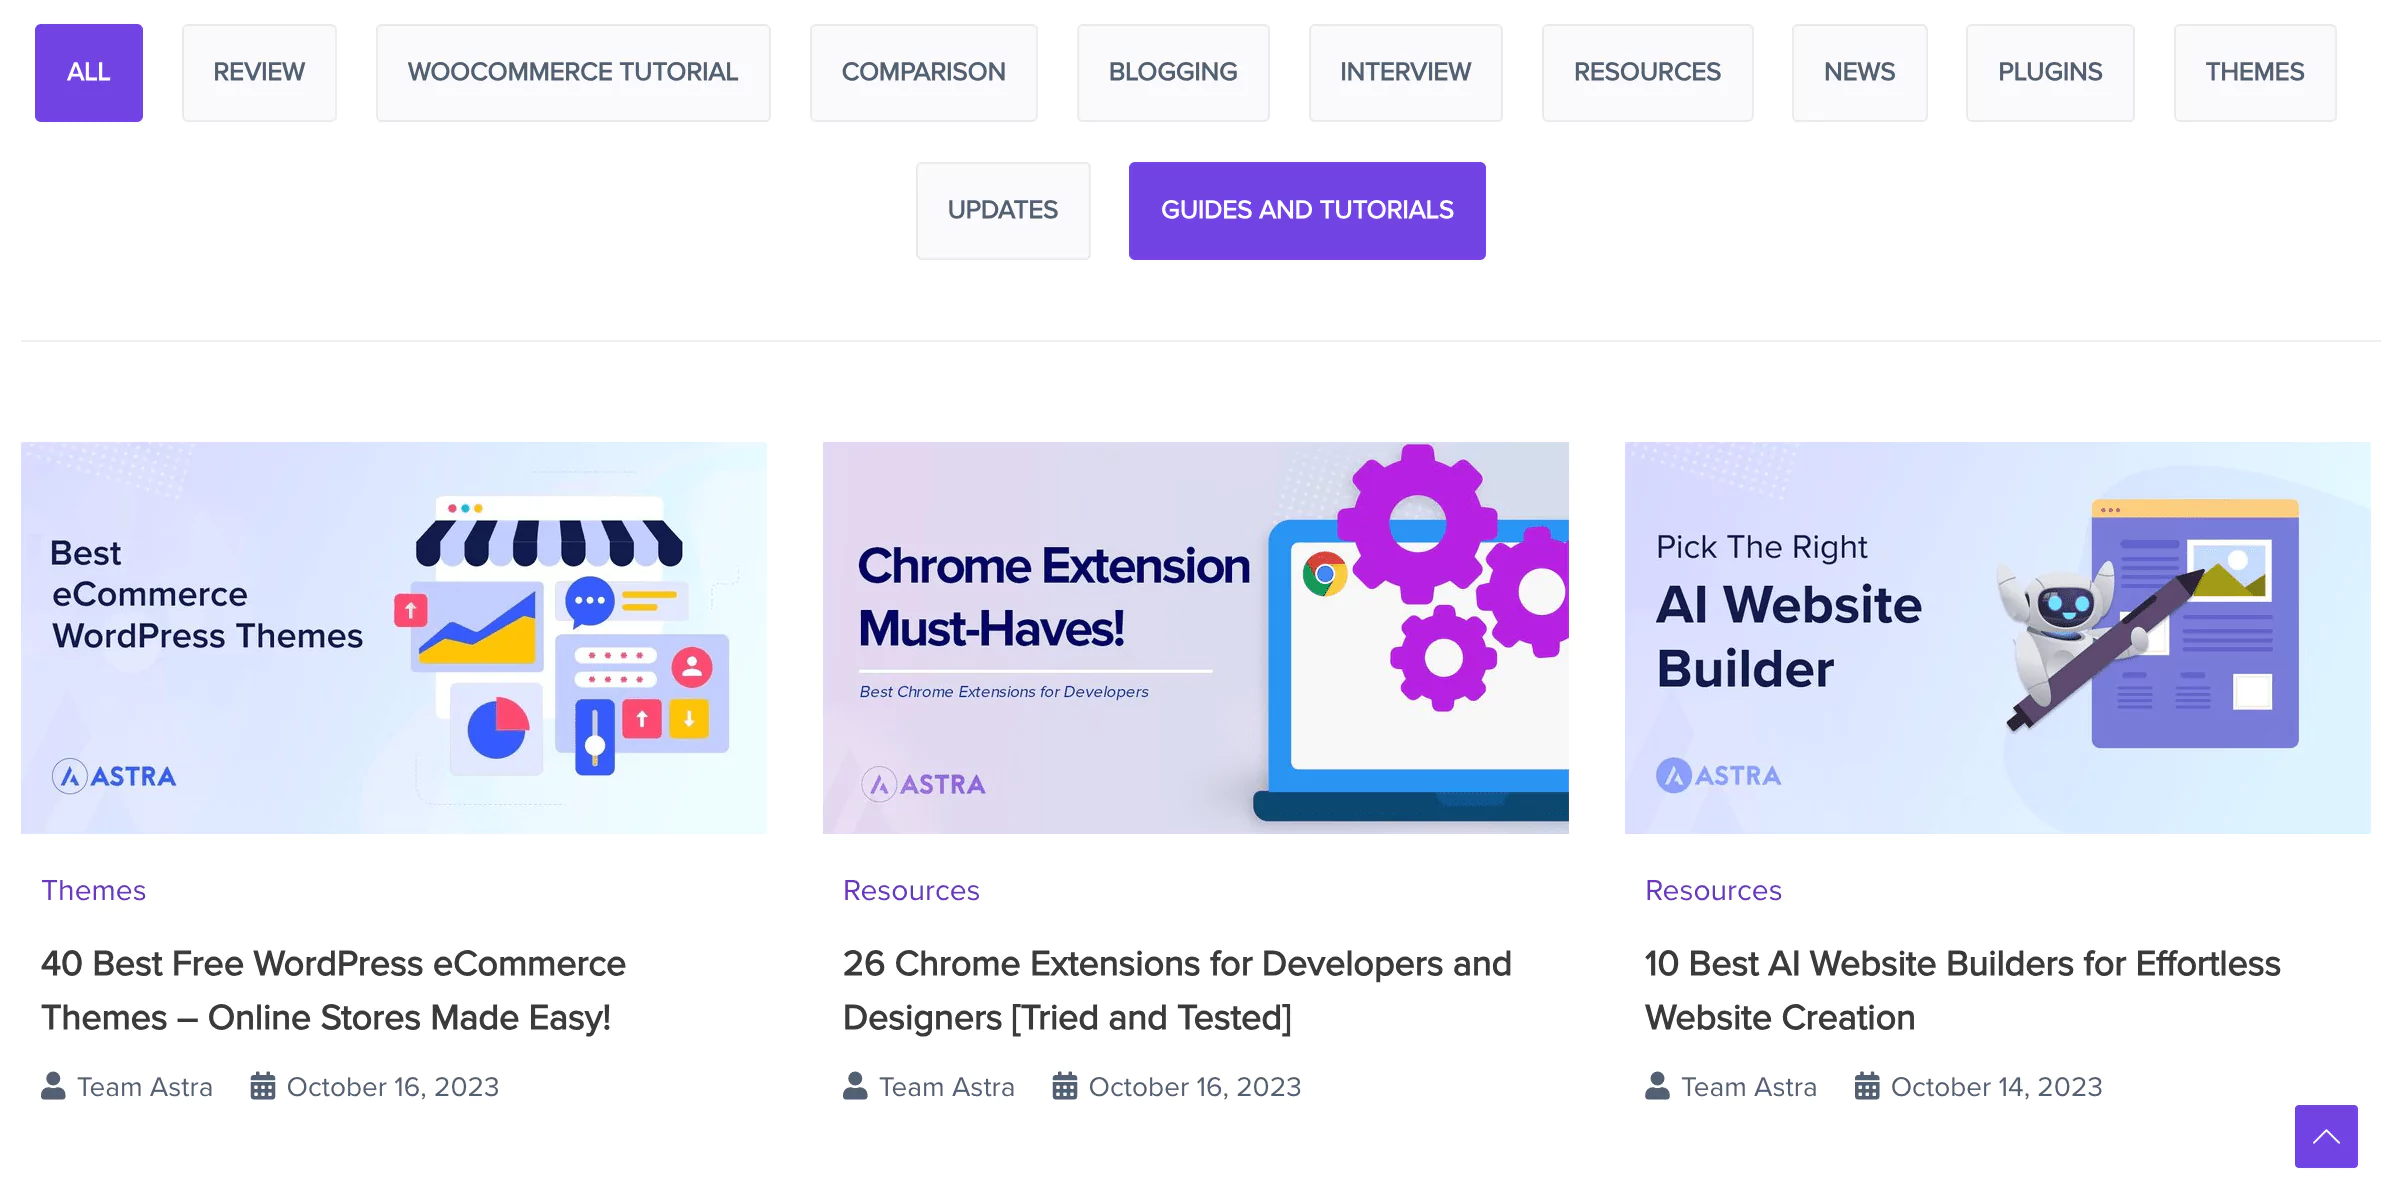This screenshot has width=2400, height=1190.
Task: Select the Plugins filter tab
Action: 2050,73
